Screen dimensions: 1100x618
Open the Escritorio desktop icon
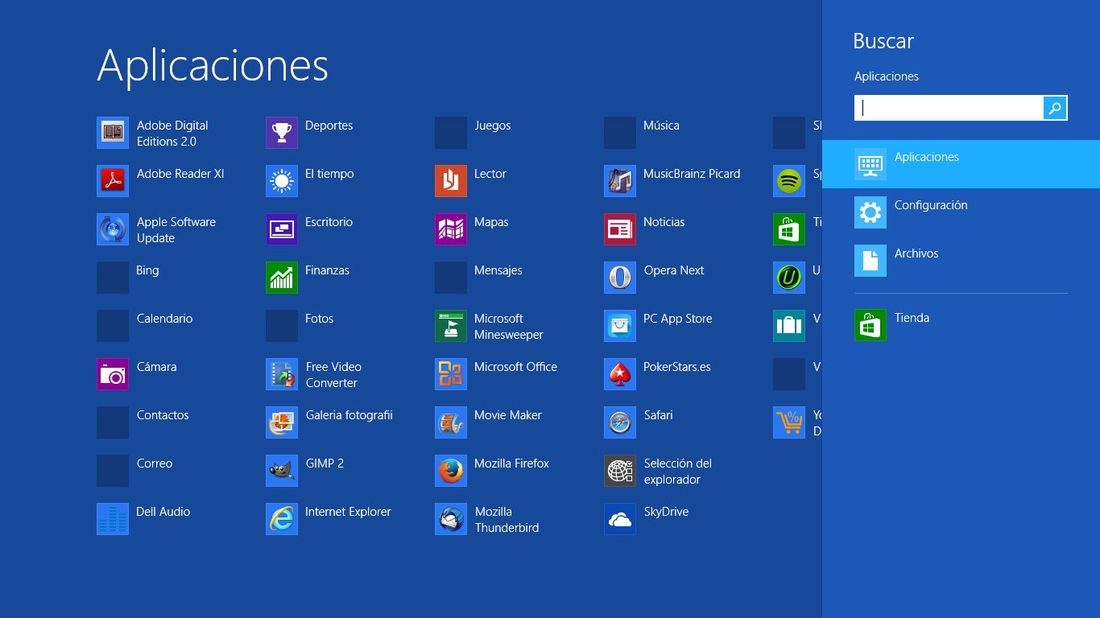(281, 229)
